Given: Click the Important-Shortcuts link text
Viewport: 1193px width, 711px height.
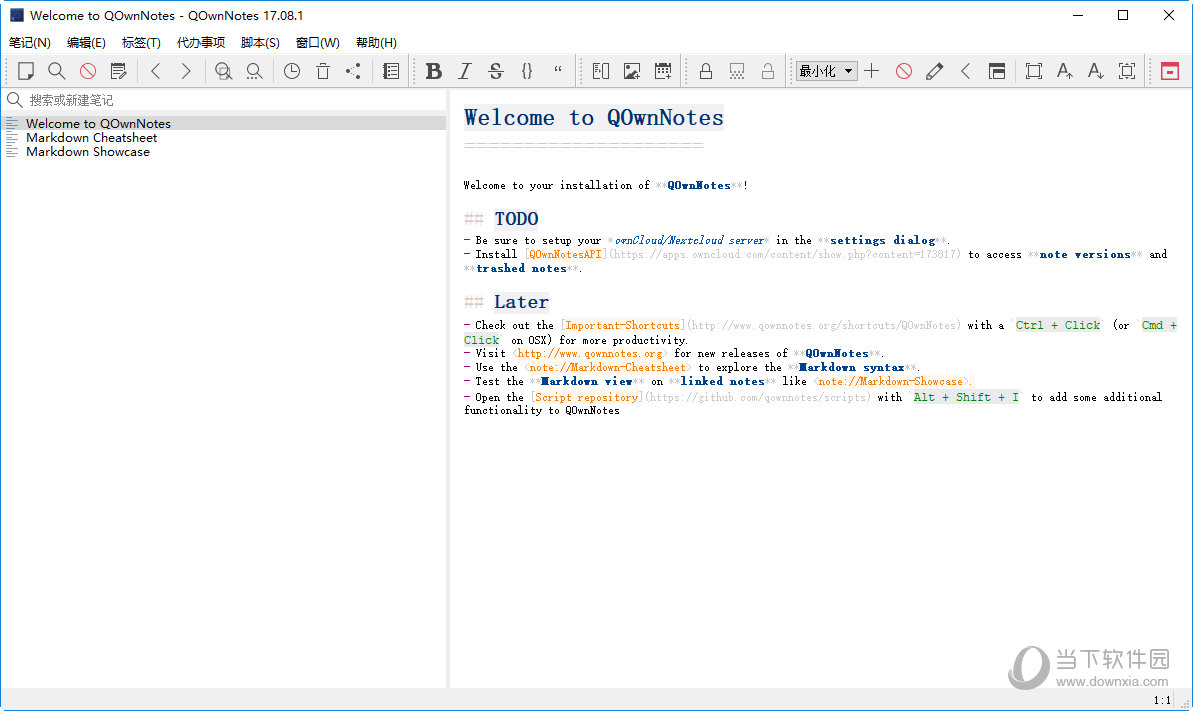Looking at the screenshot, I should point(622,325).
